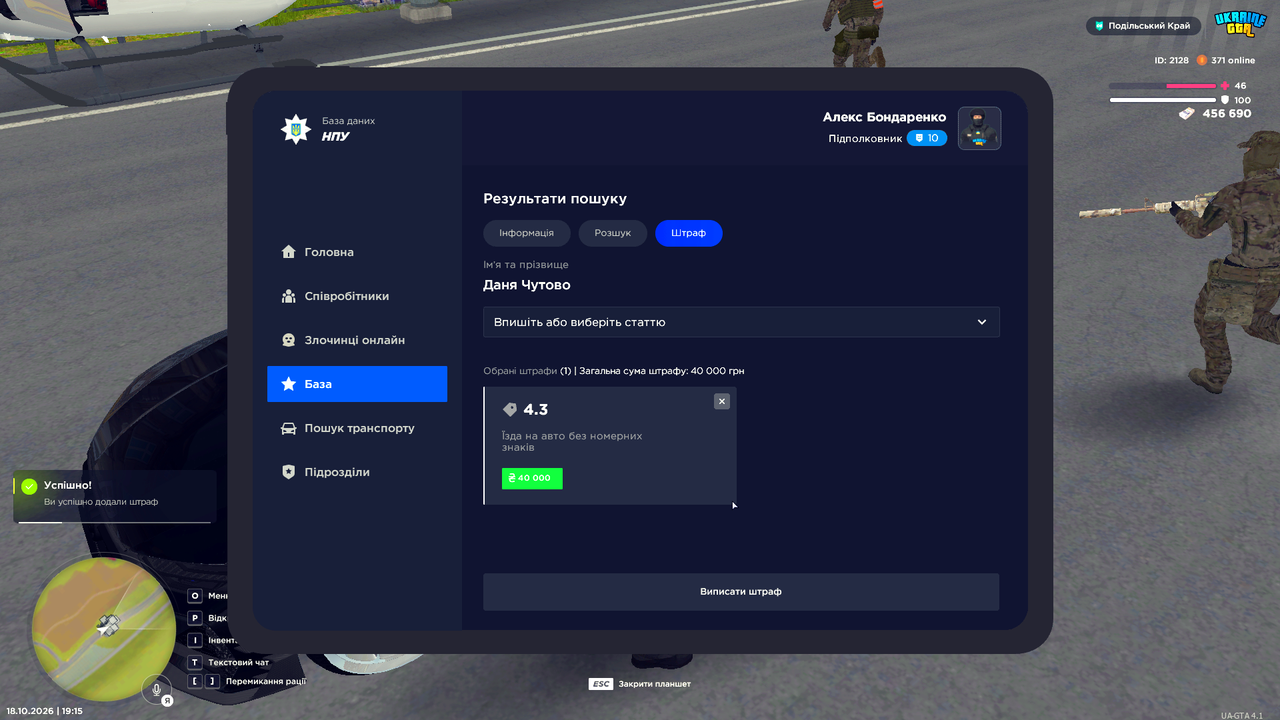Viewport: 1280px width, 720px height.
Task: Remove the 4.3 fine card with X
Action: pos(722,401)
